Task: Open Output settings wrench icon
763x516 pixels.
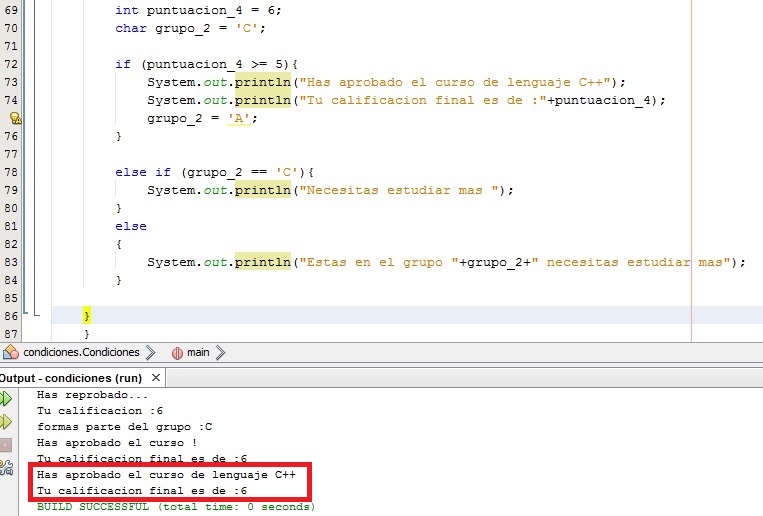Action: click(x=7, y=466)
